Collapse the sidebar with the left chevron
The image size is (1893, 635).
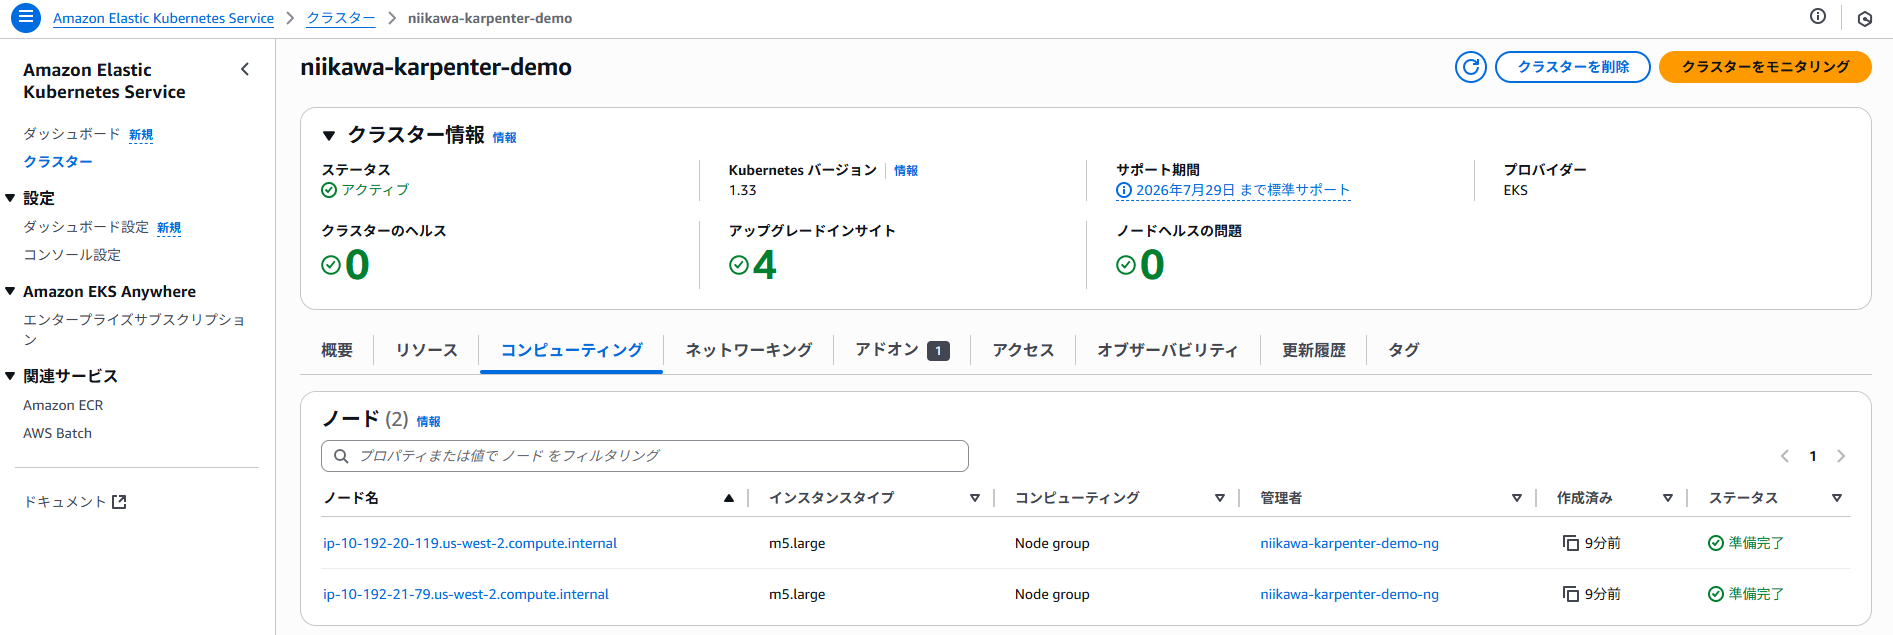coord(245,69)
